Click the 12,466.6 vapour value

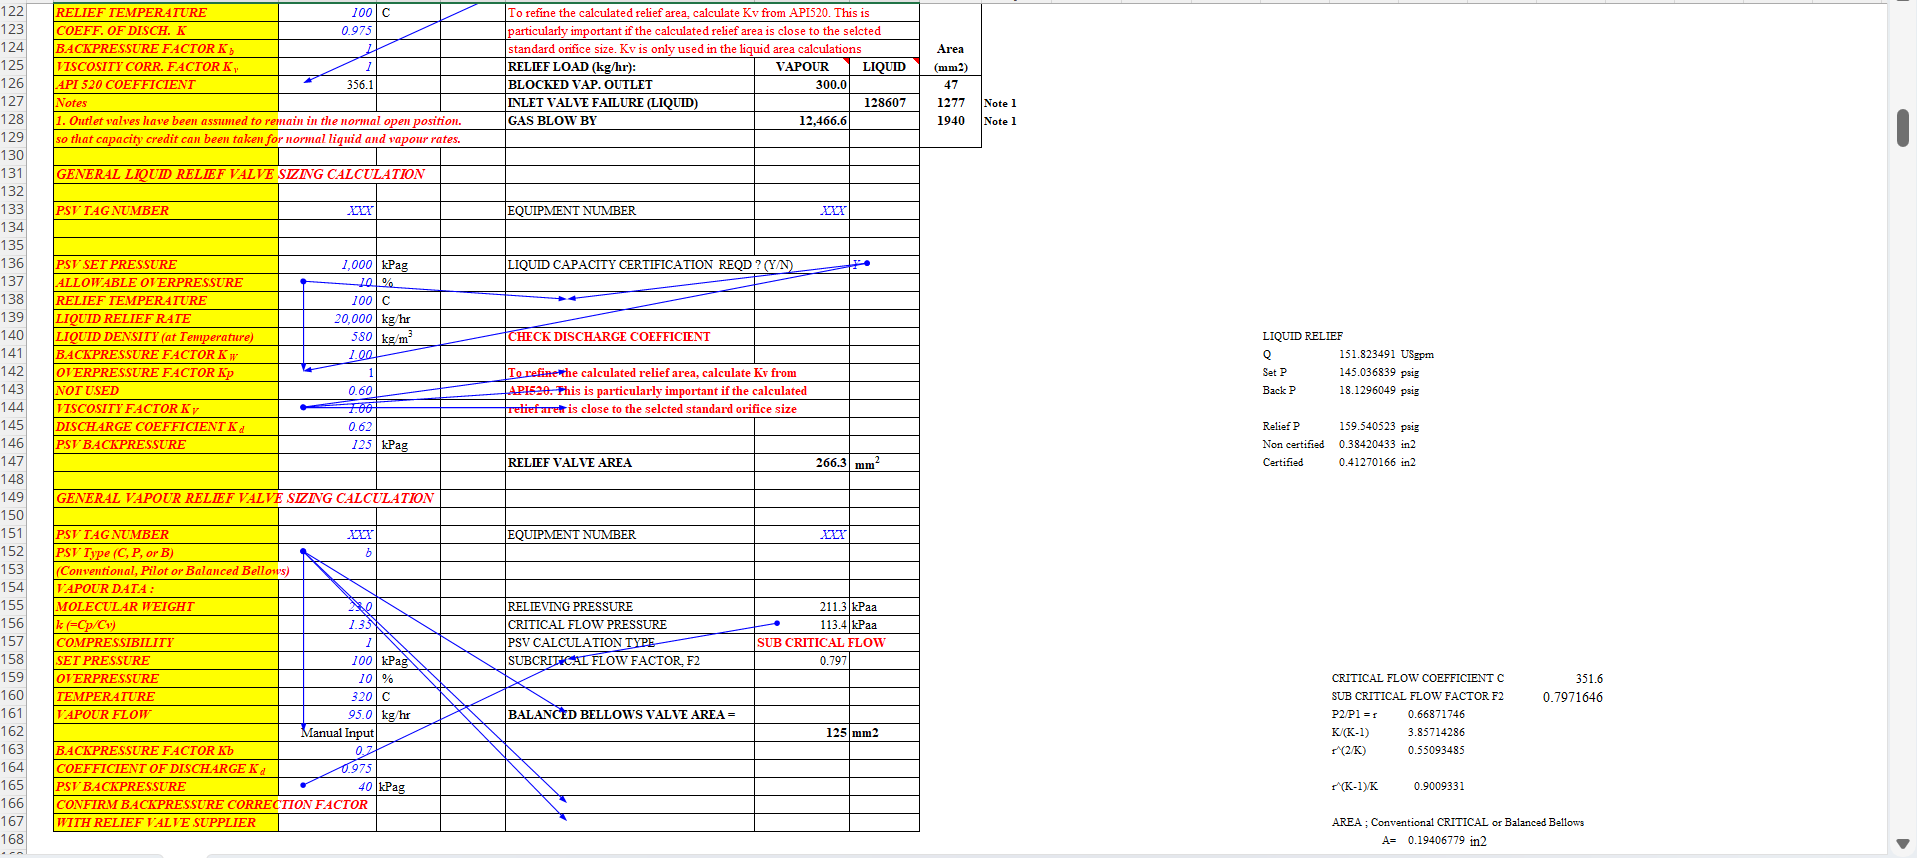pos(802,121)
